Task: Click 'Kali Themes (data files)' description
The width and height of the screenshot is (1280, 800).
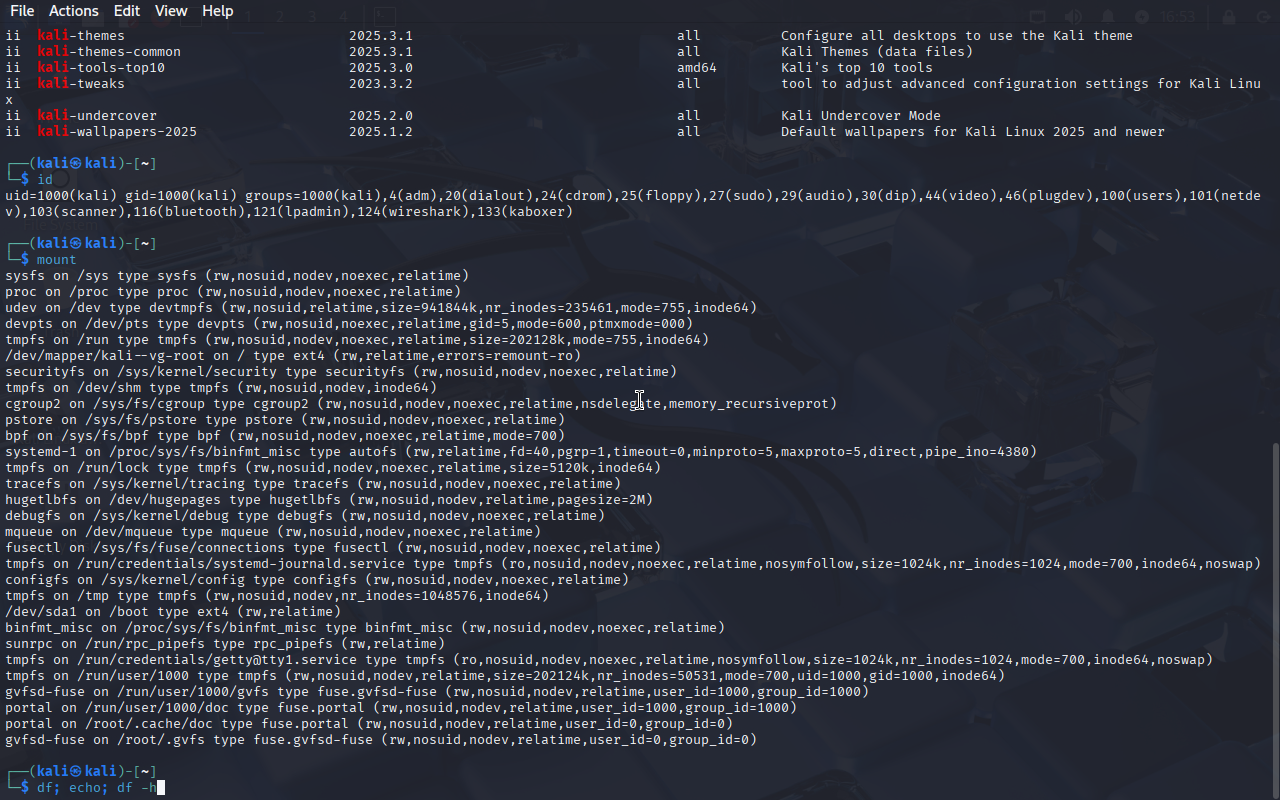Action: (877, 52)
